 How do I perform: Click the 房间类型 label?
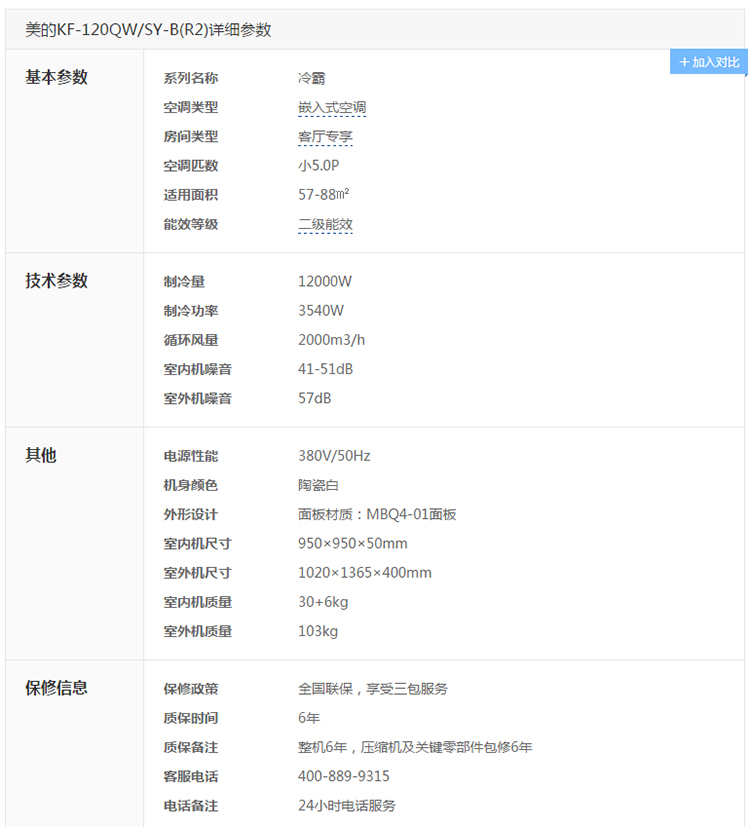coord(190,137)
